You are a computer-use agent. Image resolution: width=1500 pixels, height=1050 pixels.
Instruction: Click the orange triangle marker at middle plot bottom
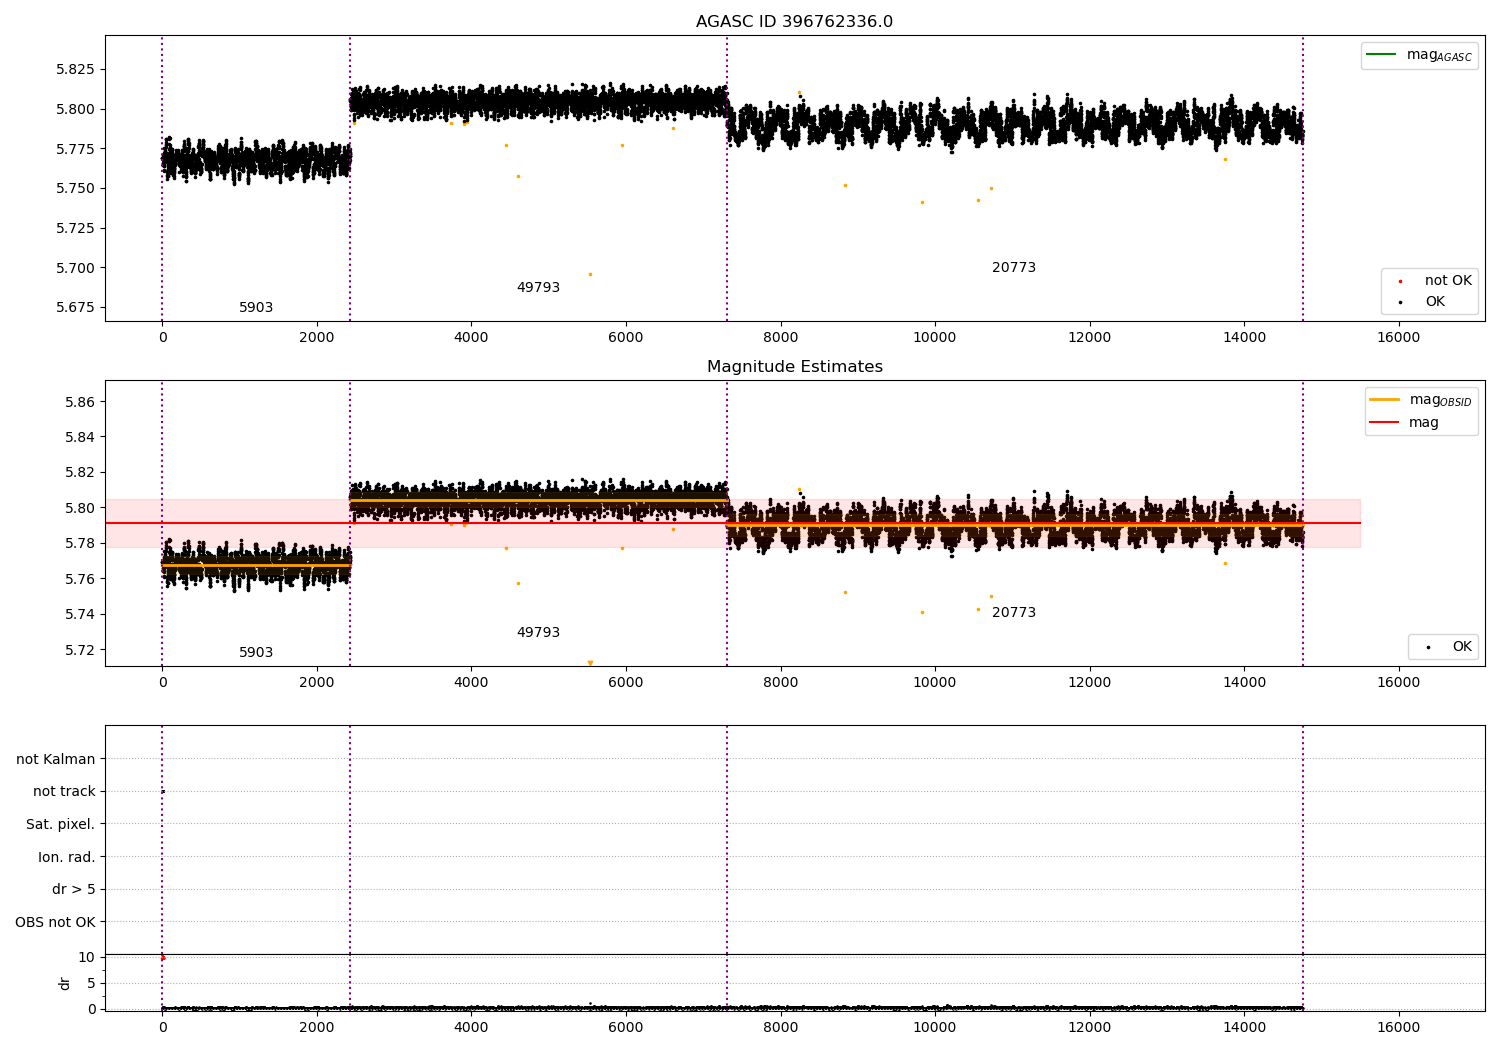click(590, 663)
